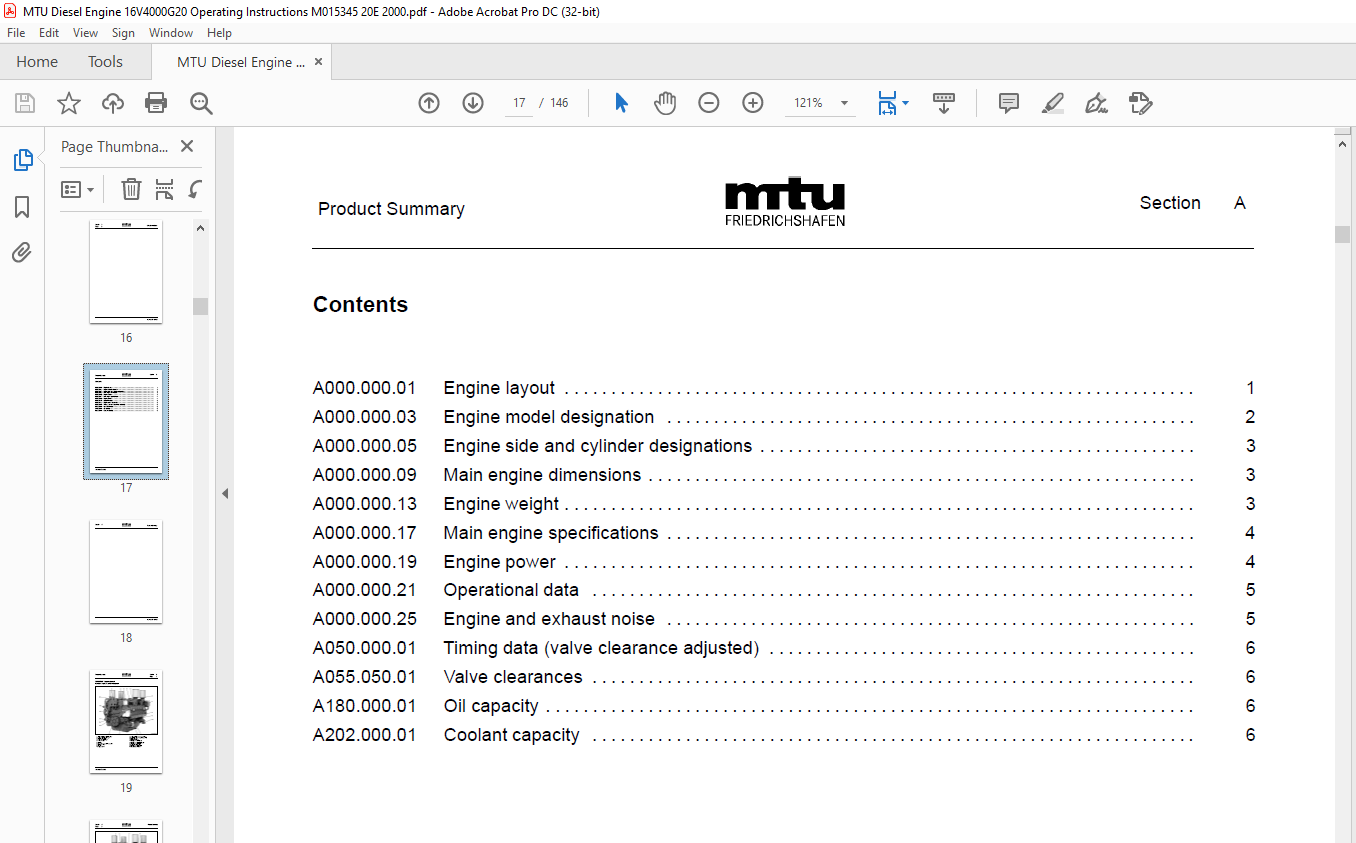Add a comment sticky note
The width and height of the screenshot is (1356, 843).
coord(1009,103)
